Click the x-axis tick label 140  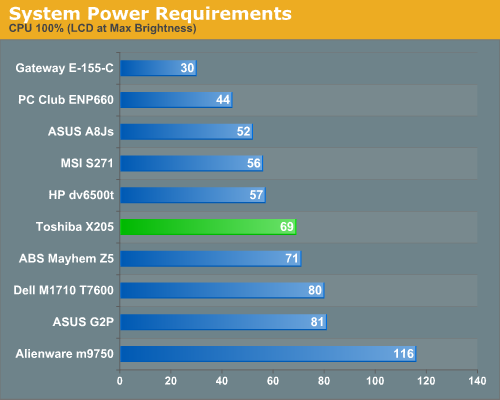[x=477, y=381]
